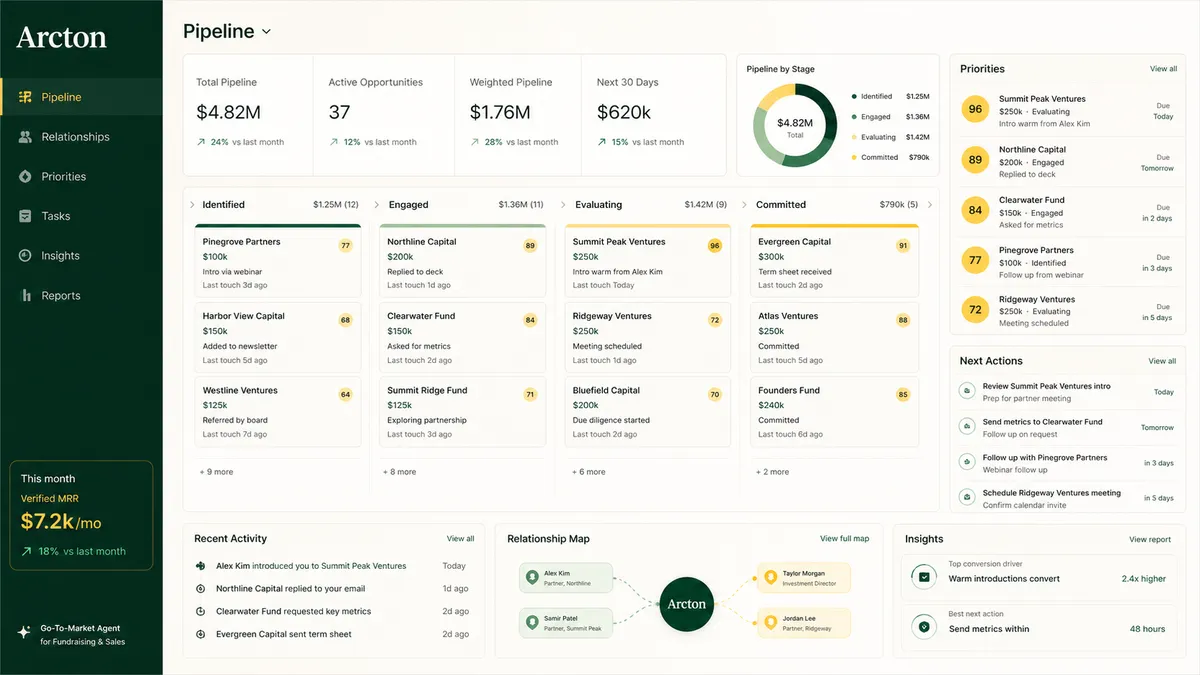Click the Next 30 Days $620k value

click(x=624, y=112)
